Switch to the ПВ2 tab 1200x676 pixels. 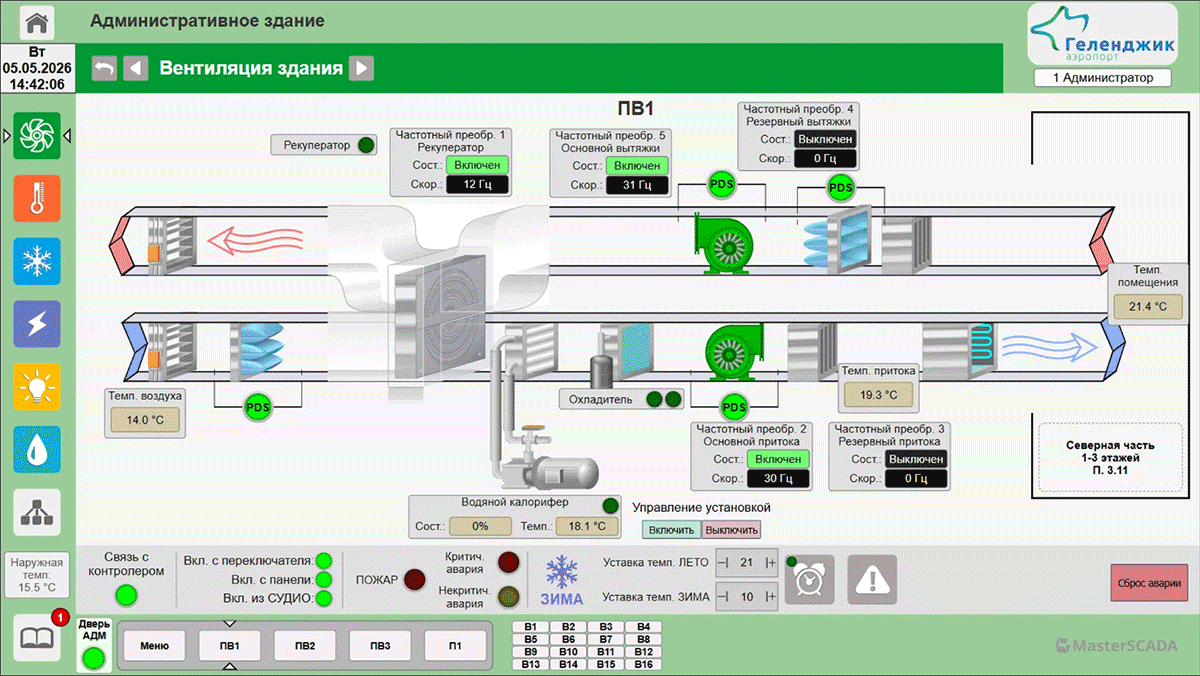(305, 646)
